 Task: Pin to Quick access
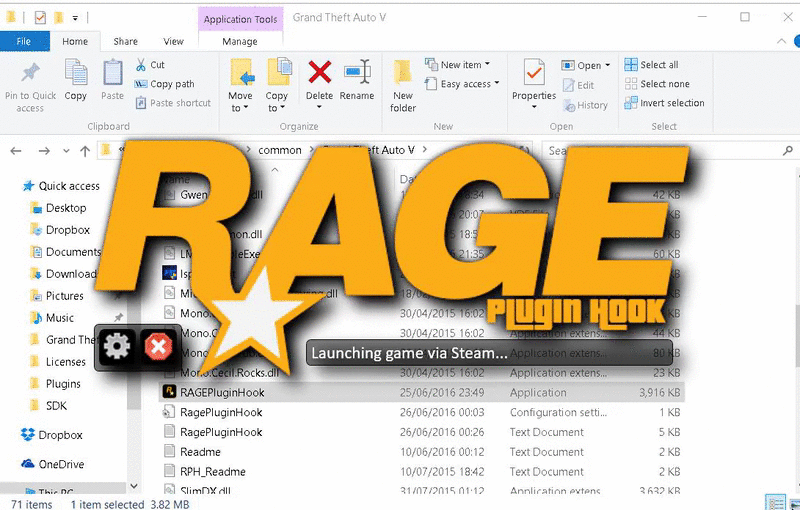click(30, 86)
